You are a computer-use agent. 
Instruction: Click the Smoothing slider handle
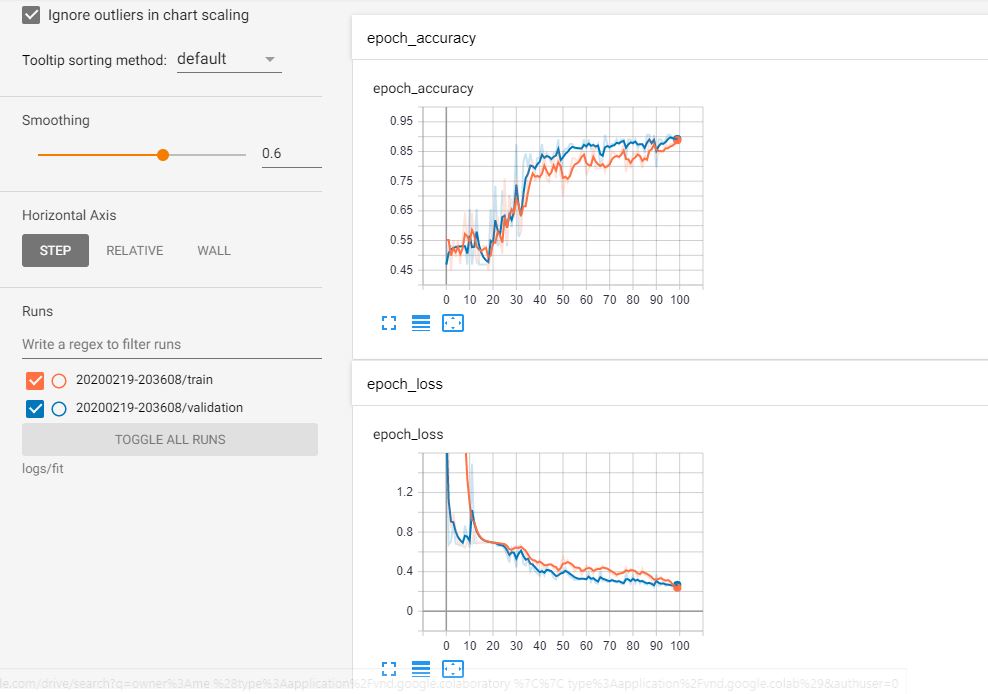click(163, 154)
